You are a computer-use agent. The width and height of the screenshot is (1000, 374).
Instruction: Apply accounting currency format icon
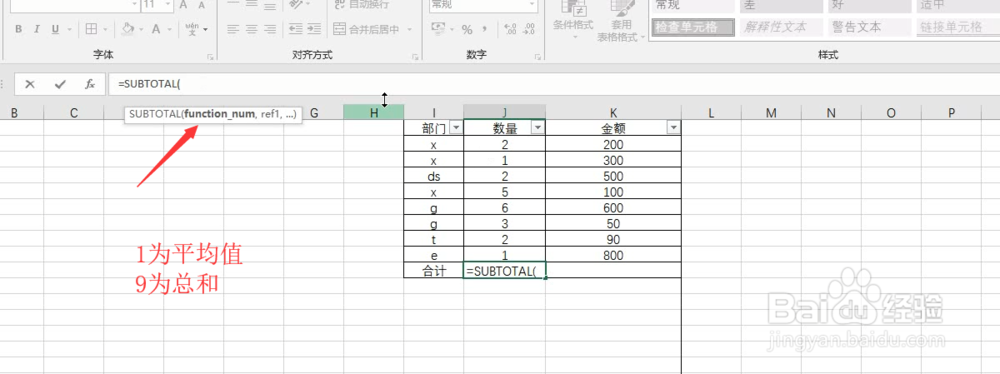click(x=438, y=29)
